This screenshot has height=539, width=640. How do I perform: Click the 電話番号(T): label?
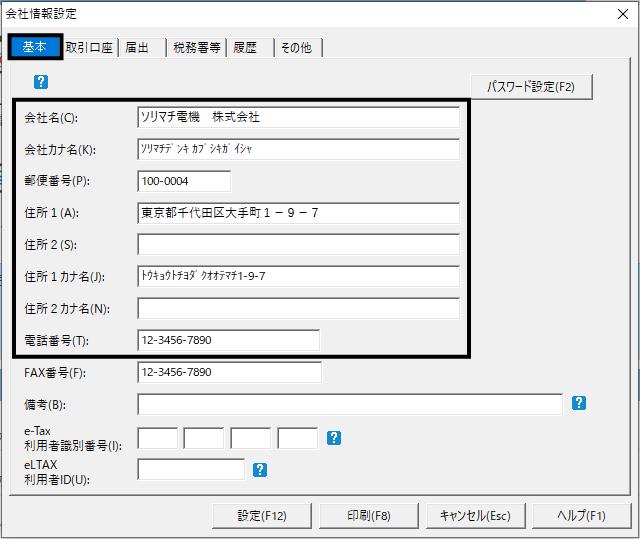[x=56, y=341]
